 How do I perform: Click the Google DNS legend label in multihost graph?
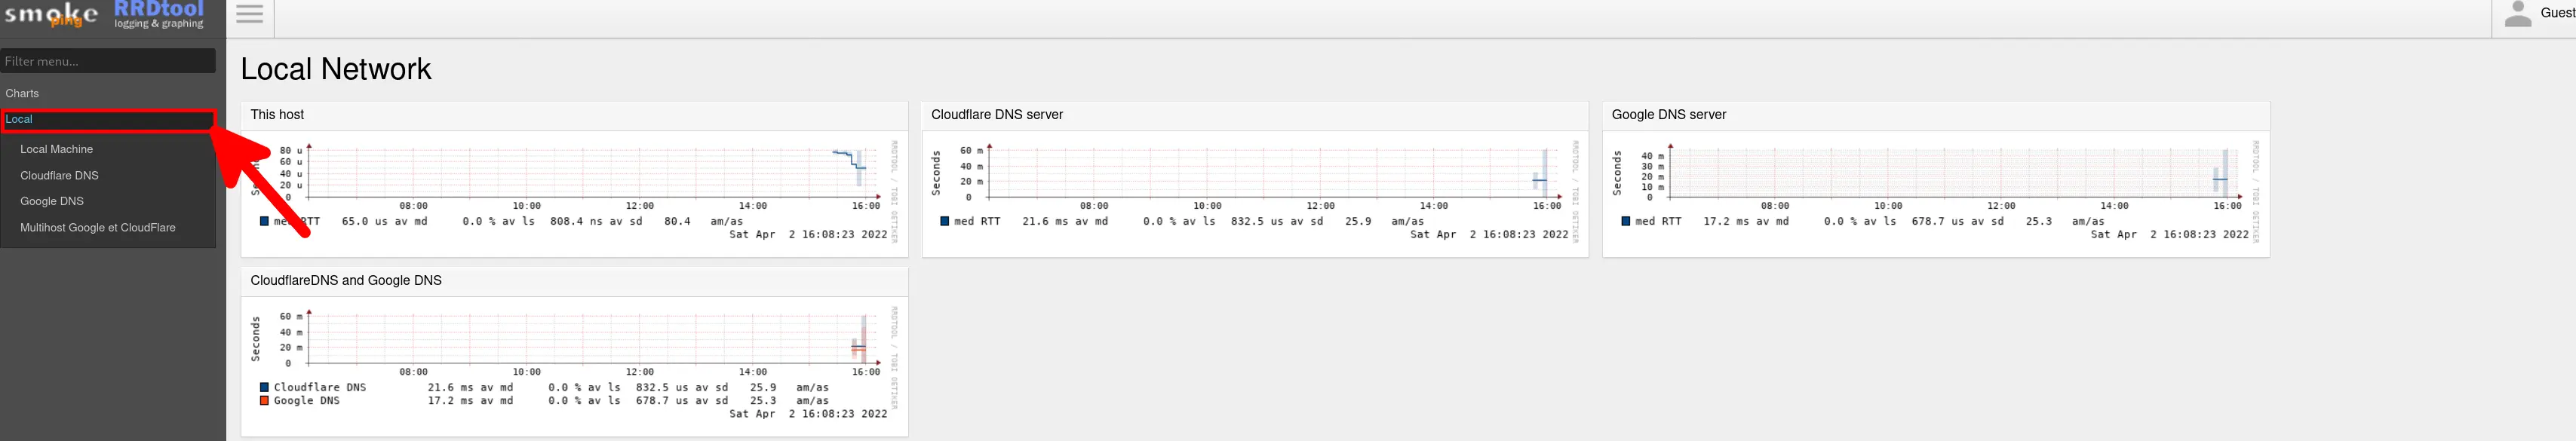click(x=307, y=400)
